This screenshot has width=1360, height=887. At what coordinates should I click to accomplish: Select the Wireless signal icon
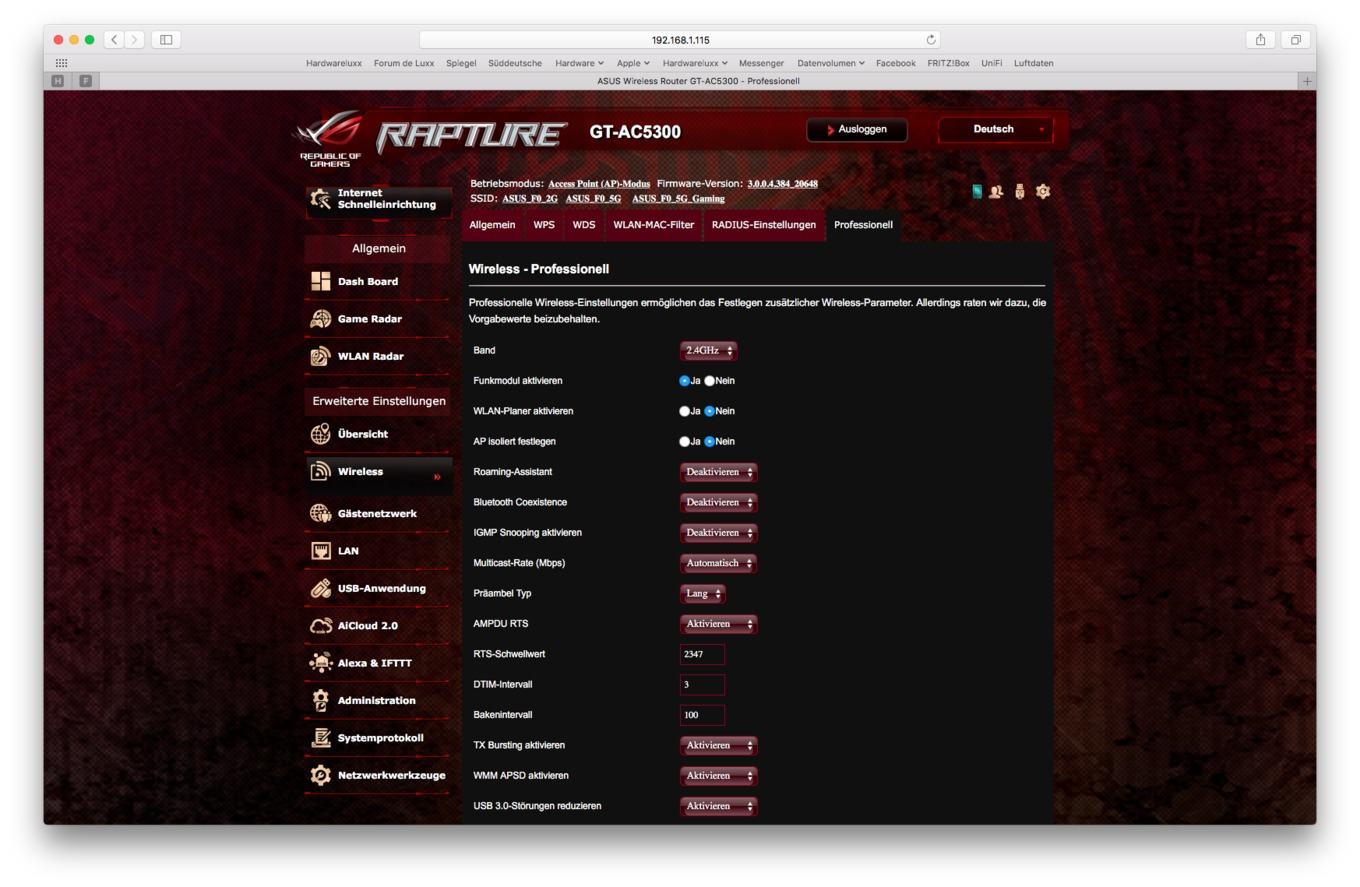[x=320, y=471]
